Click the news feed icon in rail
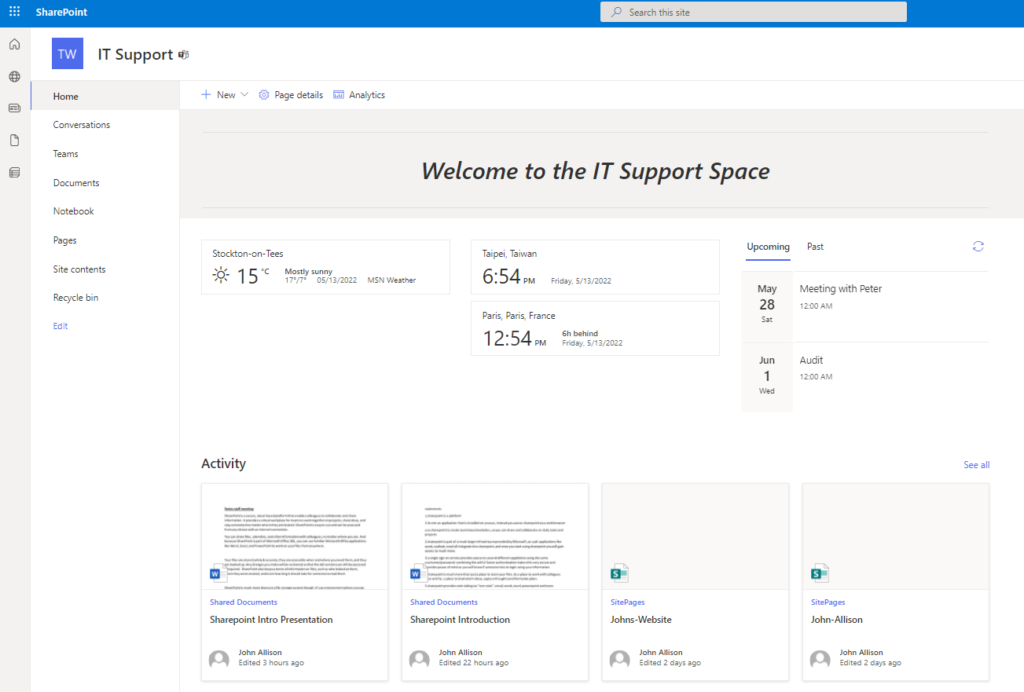 click(x=14, y=108)
